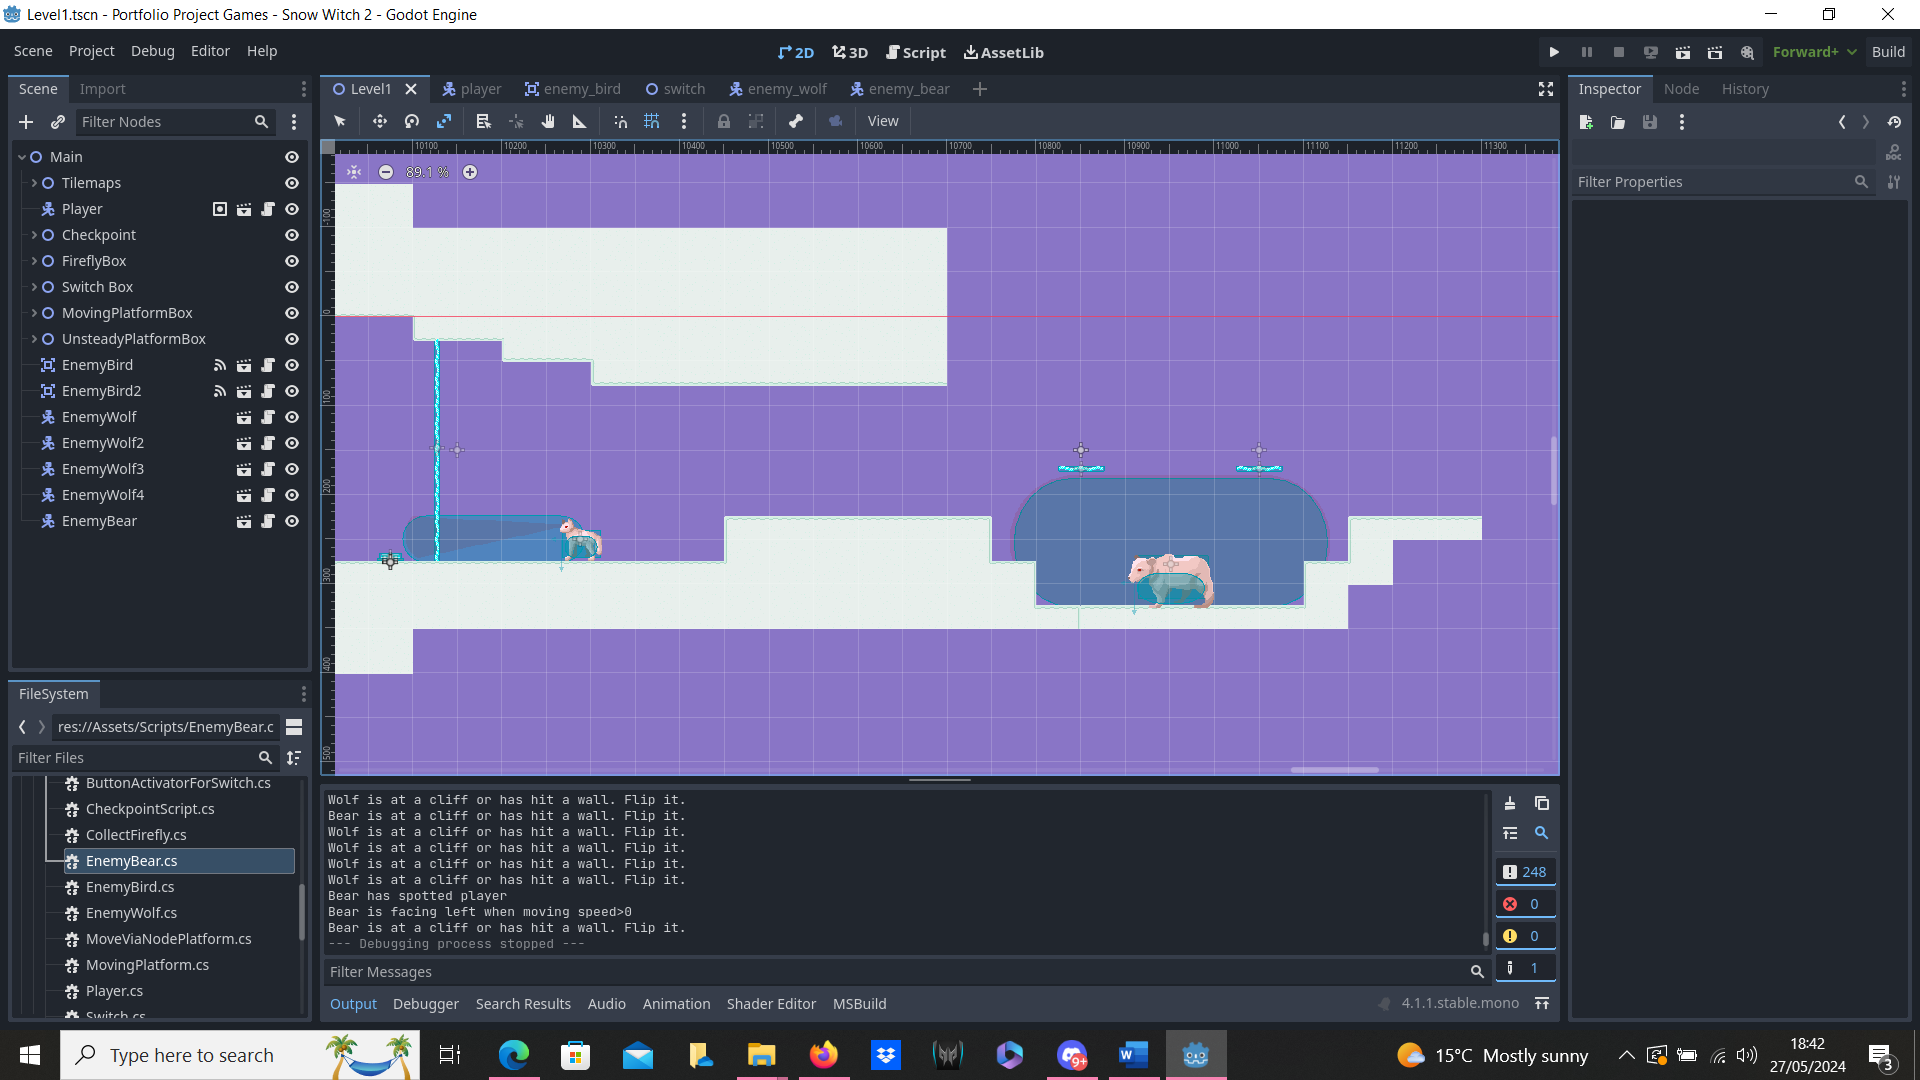The height and width of the screenshot is (1080, 1920).
Task: Clear the output log
Action: click(x=1510, y=803)
